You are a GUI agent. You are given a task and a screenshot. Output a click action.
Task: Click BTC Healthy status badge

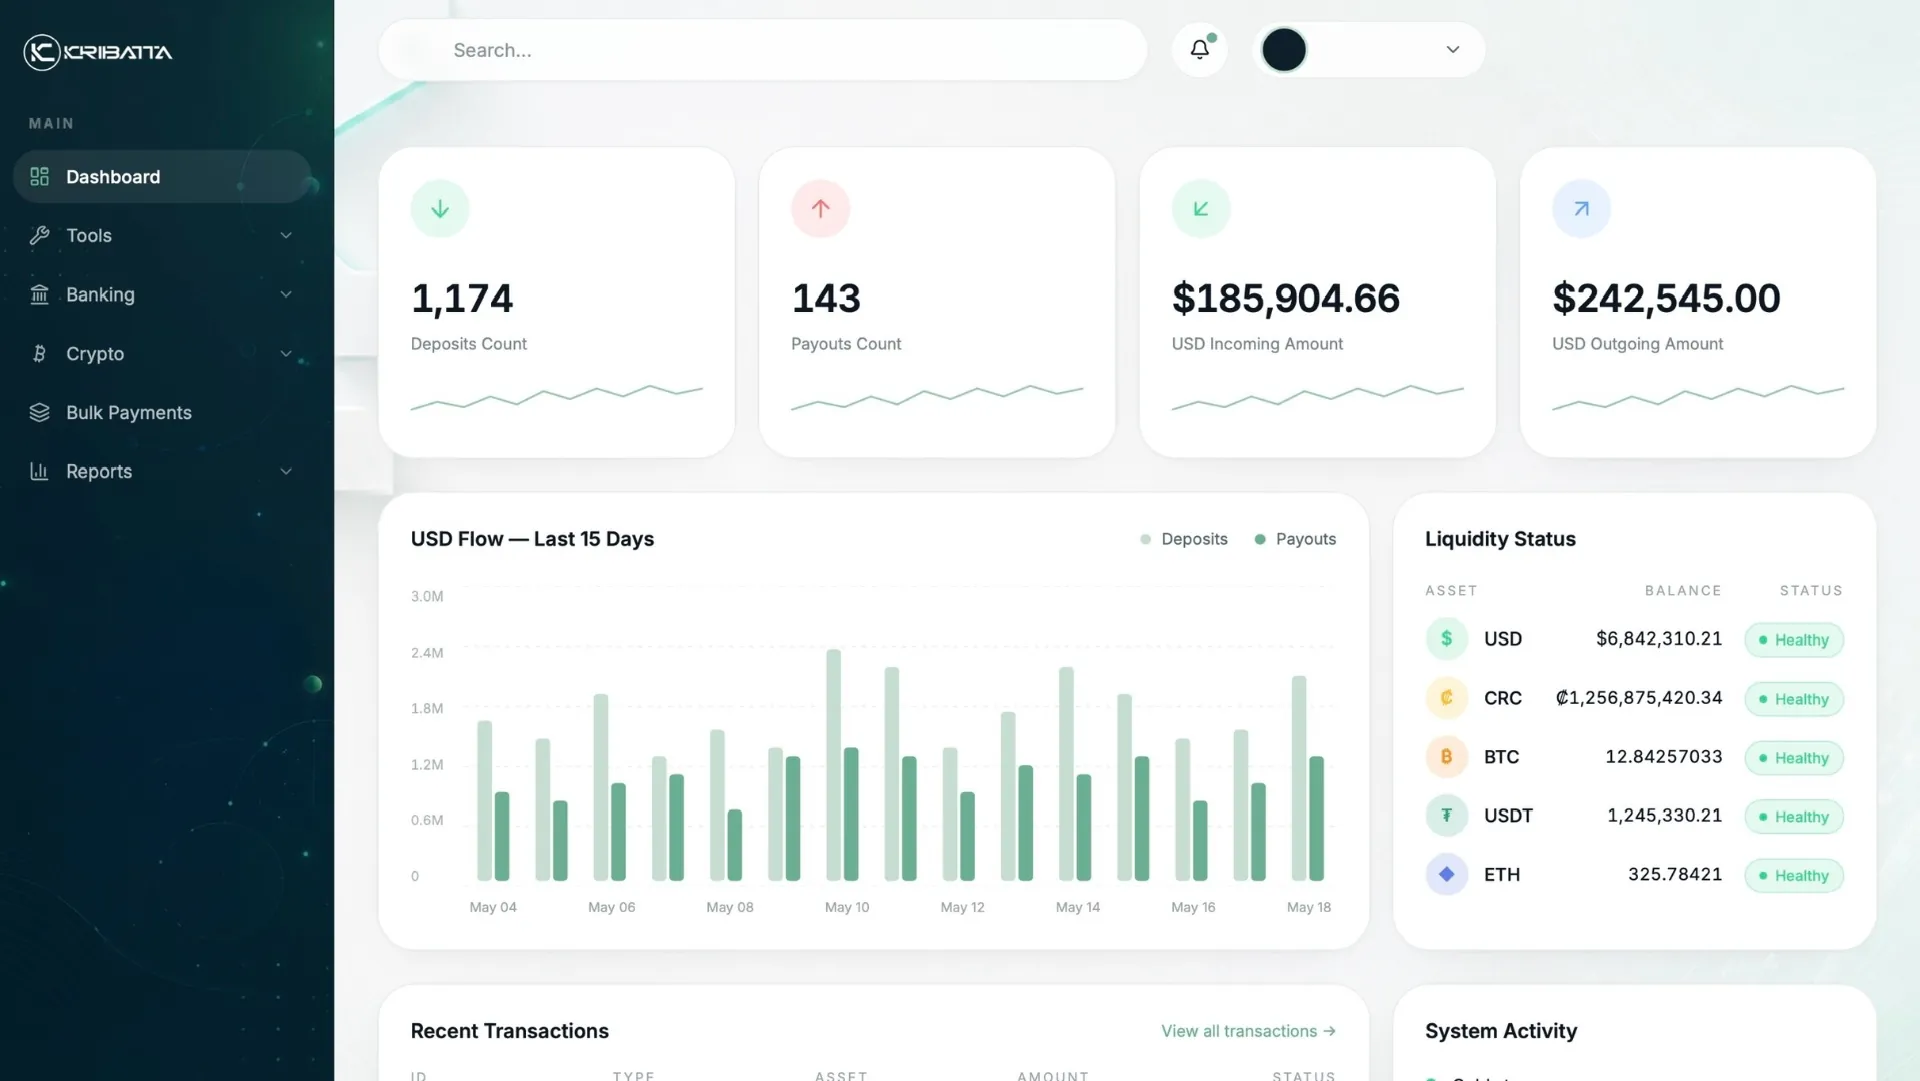point(1794,758)
